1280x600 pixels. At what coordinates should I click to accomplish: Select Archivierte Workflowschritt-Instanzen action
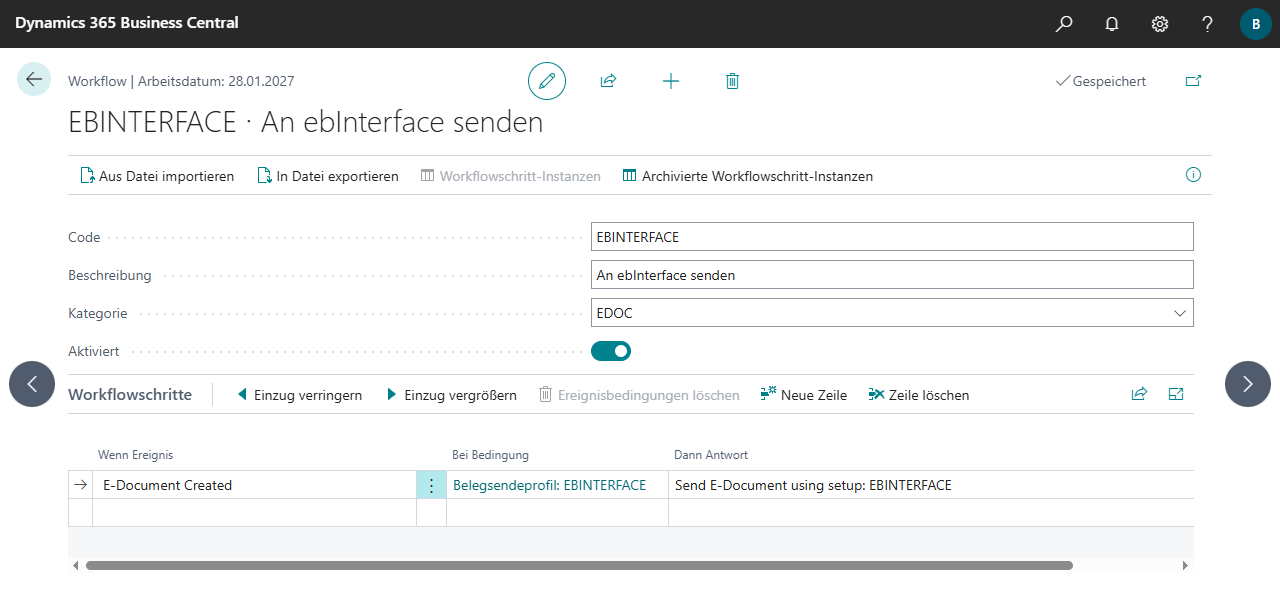pyautogui.click(x=748, y=176)
